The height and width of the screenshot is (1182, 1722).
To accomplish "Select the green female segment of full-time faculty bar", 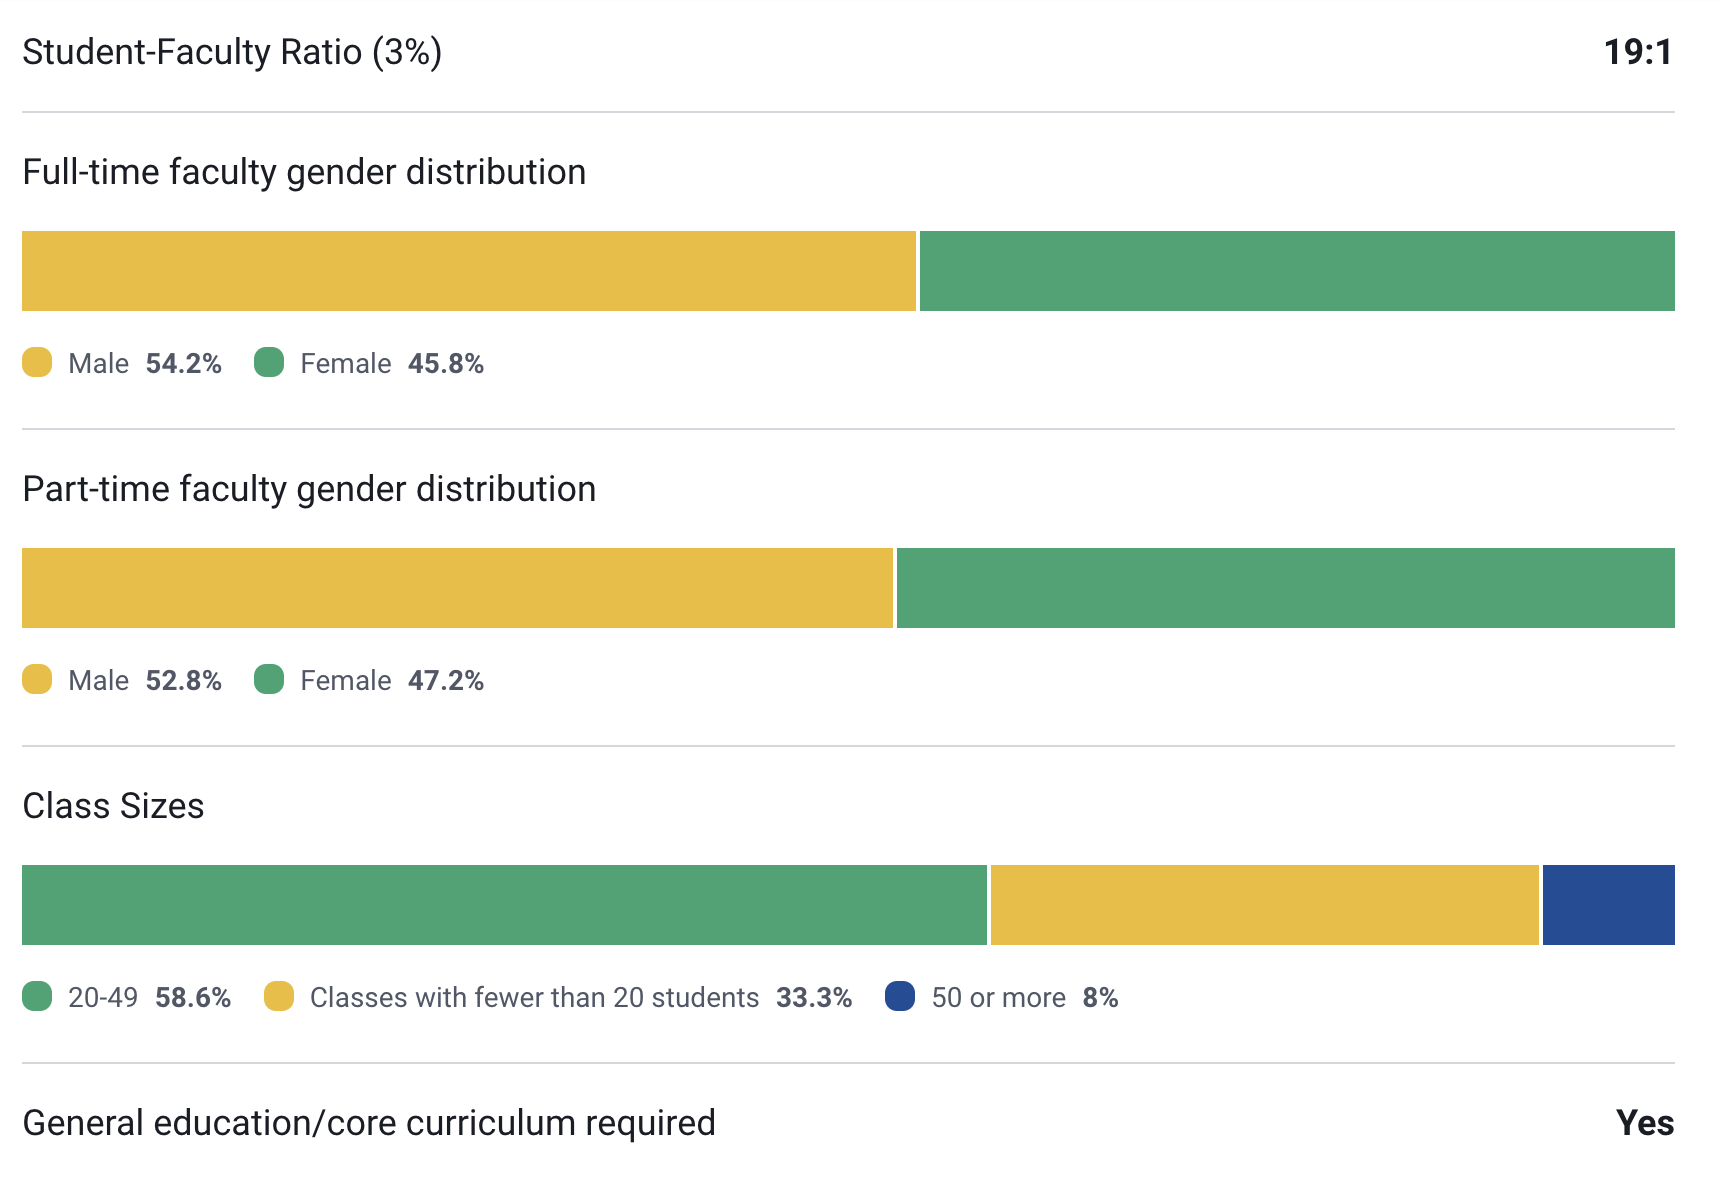I will [1297, 271].
